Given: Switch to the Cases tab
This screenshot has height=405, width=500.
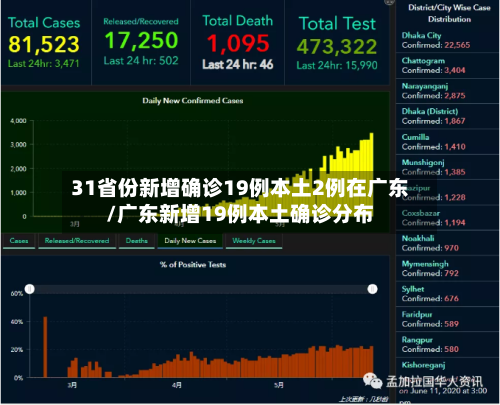Looking at the screenshot, I should pos(19,241).
